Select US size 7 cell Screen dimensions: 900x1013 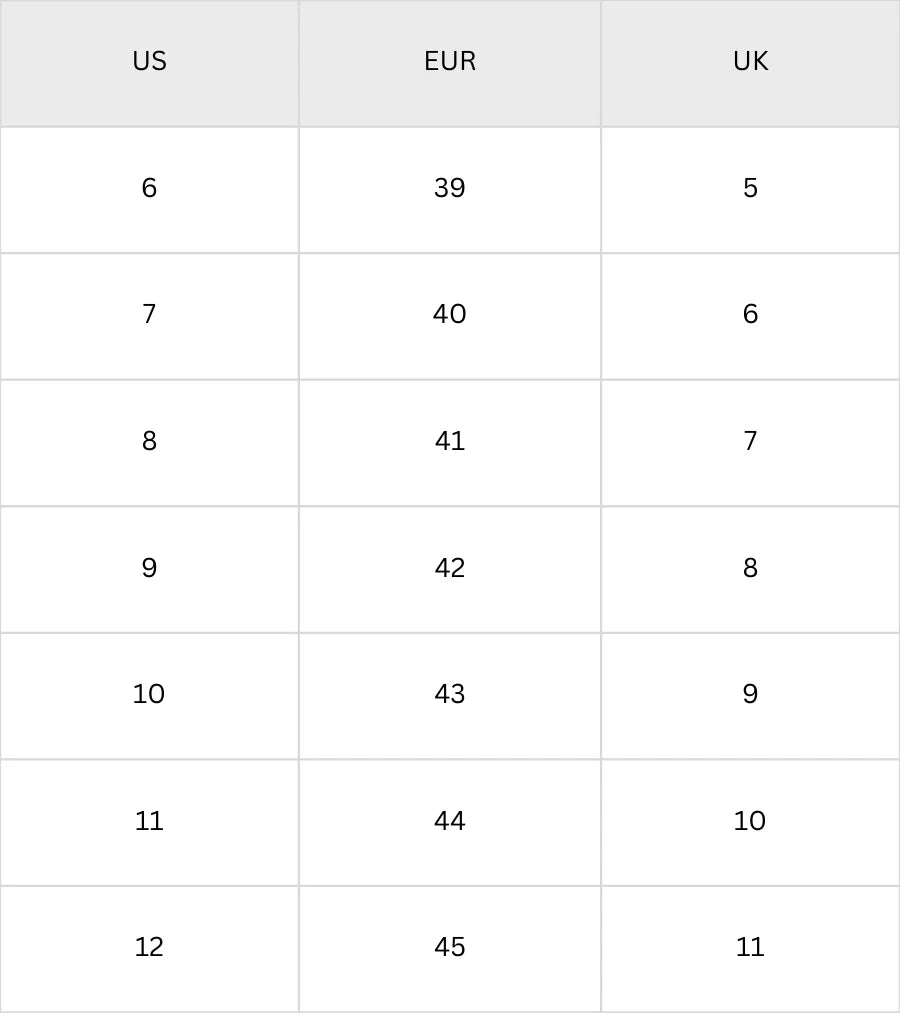click(x=149, y=315)
